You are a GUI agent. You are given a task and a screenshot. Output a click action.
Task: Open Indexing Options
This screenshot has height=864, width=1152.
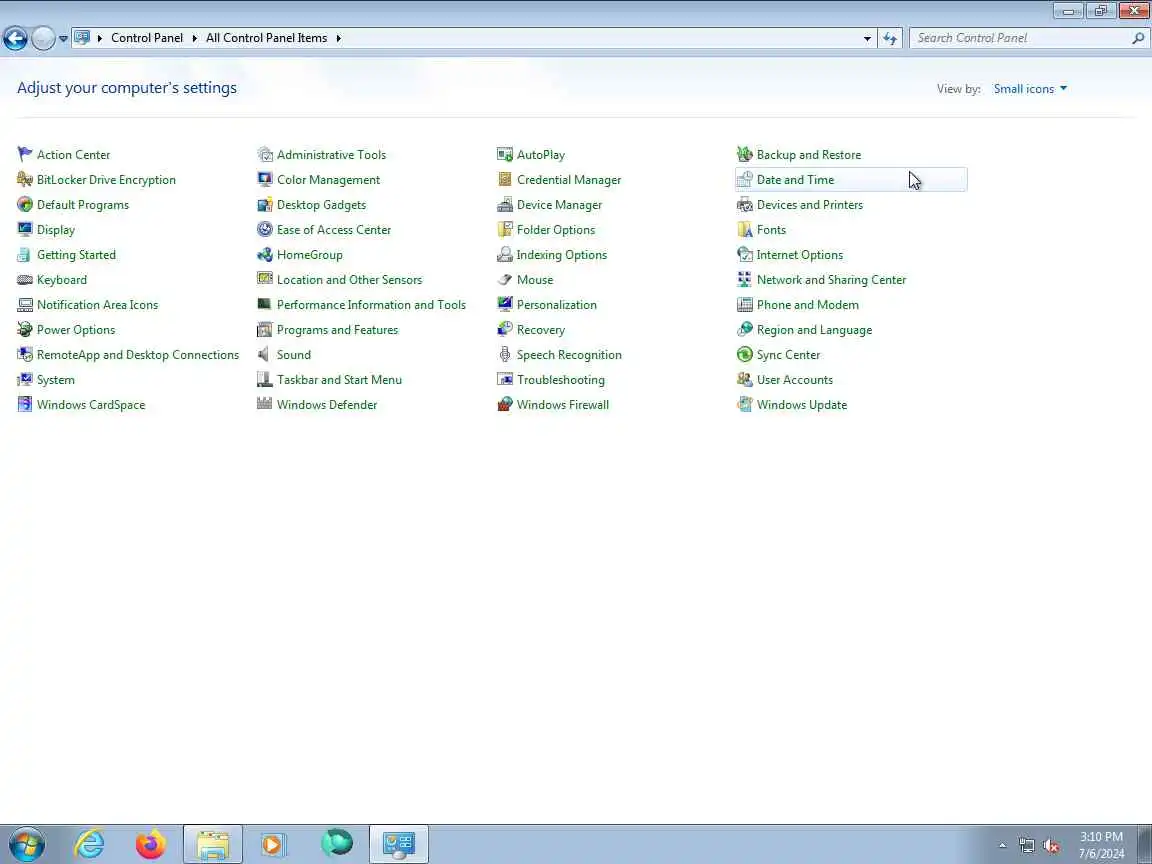coord(561,254)
